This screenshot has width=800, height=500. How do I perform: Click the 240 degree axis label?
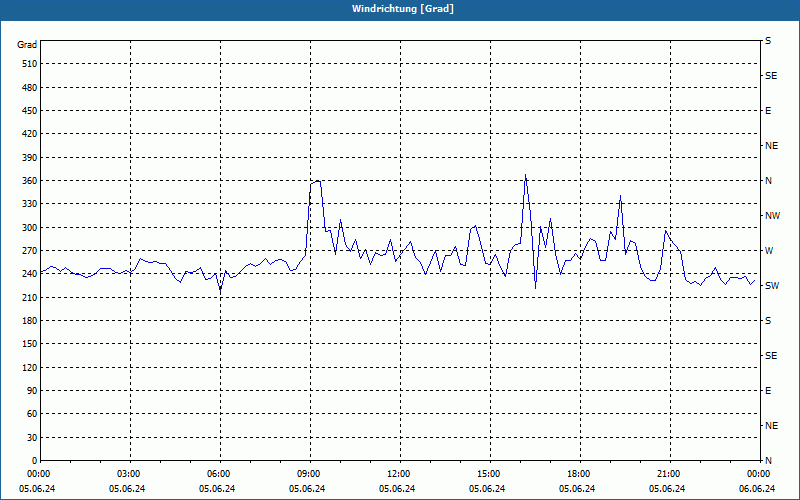point(30,273)
